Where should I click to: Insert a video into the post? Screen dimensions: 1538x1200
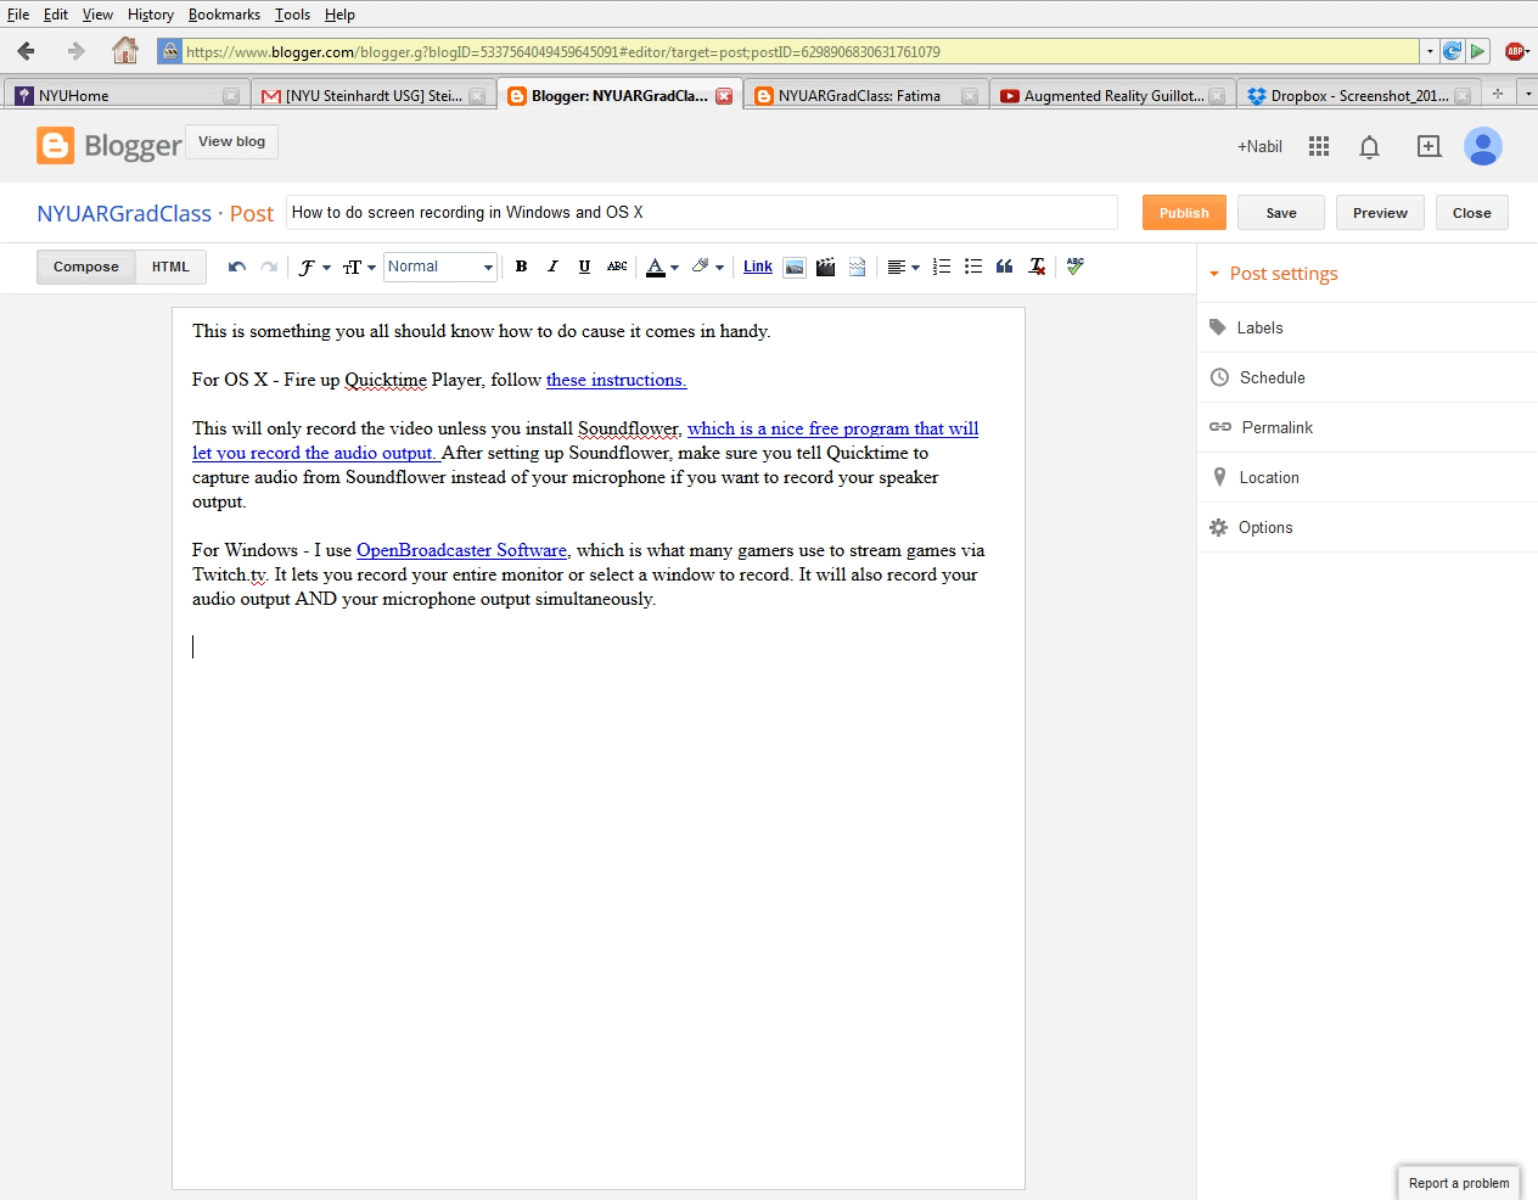(825, 266)
